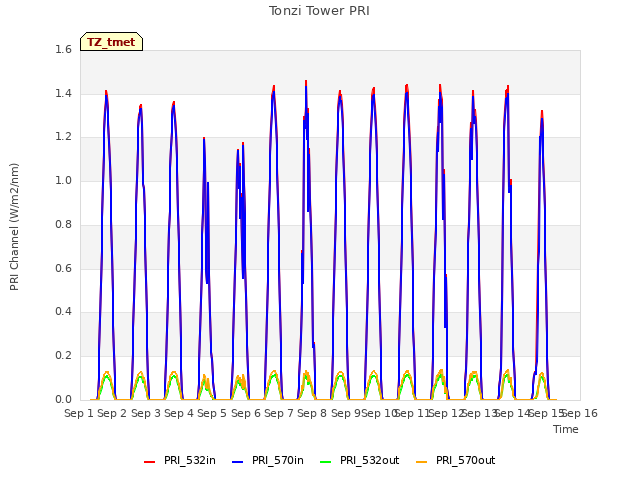Click the 1.4 y-axis tick label
Image resolution: width=640 pixels, height=480 pixels.
63,93
